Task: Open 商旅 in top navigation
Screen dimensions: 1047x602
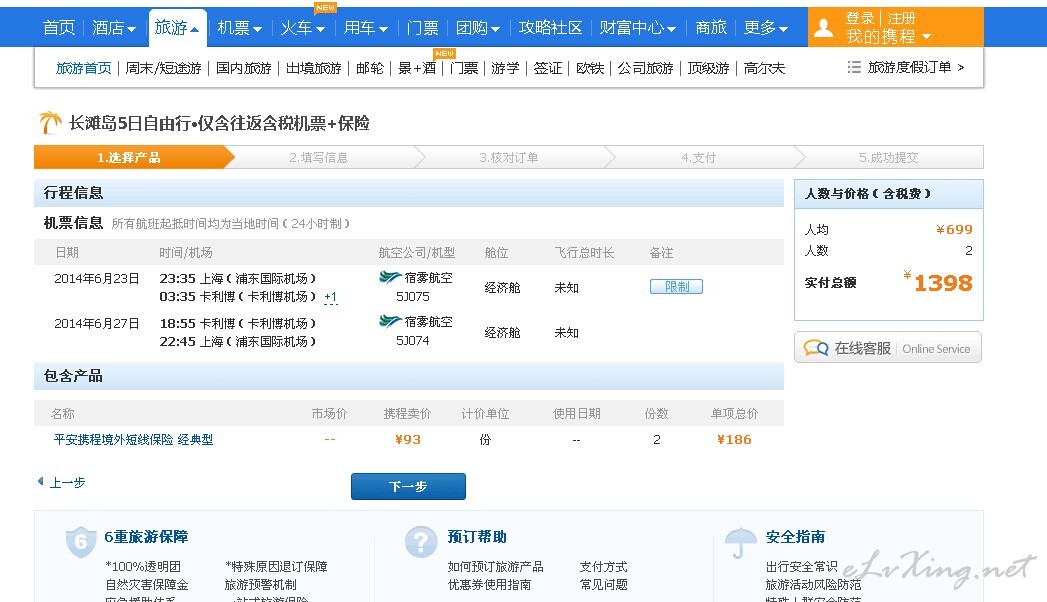Action: (710, 27)
